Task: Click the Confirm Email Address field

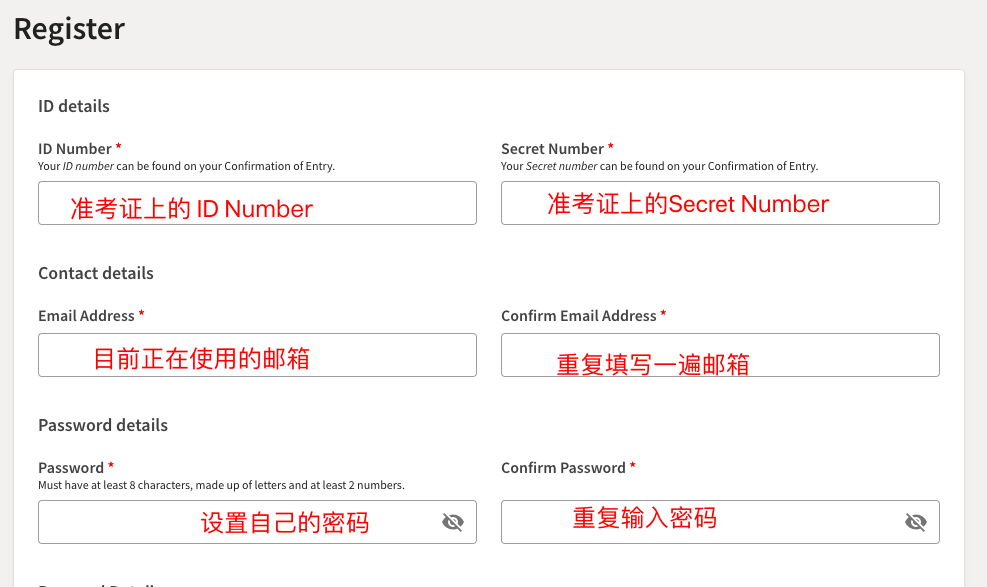Action: (720, 355)
